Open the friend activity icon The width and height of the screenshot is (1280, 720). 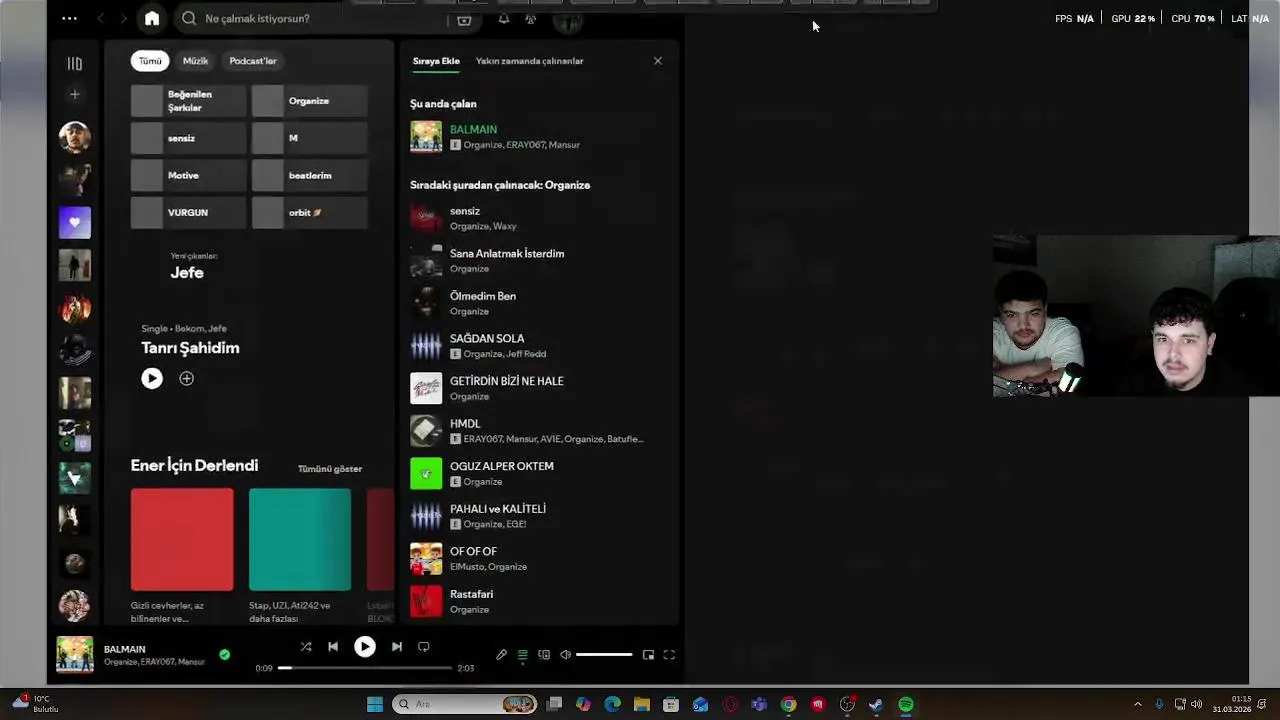[x=531, y=19]
